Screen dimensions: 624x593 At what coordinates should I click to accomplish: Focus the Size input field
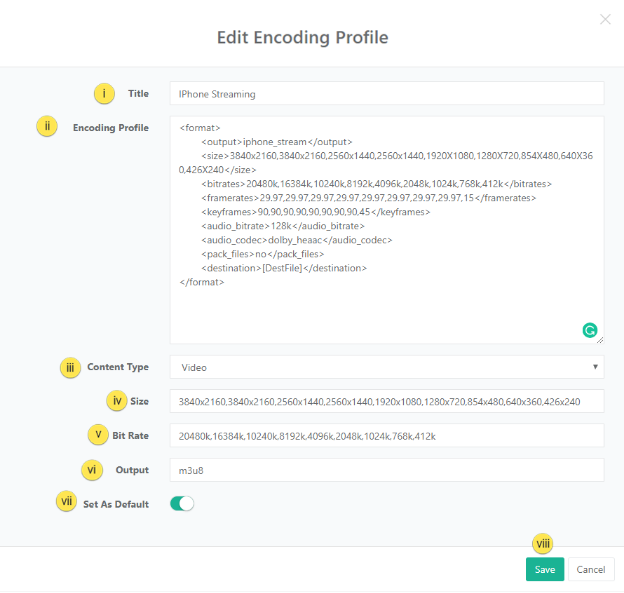click(x=386, y=402)
